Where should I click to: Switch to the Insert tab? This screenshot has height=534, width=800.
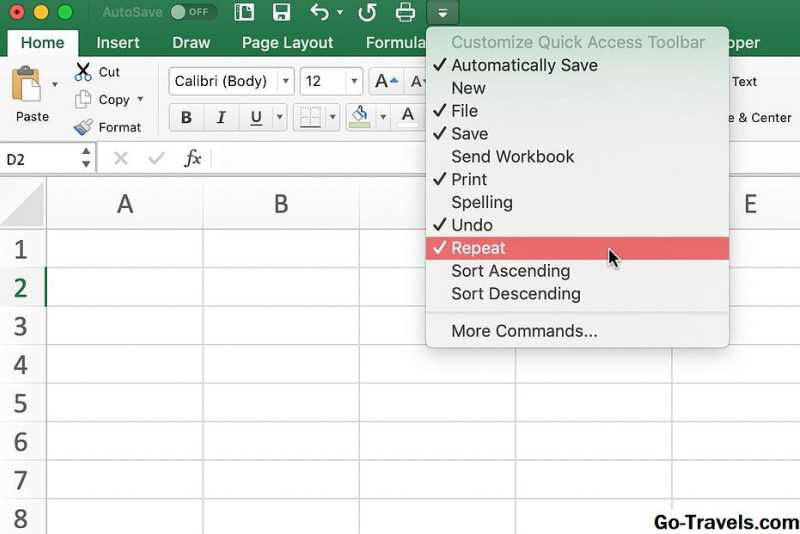point(118,43)
